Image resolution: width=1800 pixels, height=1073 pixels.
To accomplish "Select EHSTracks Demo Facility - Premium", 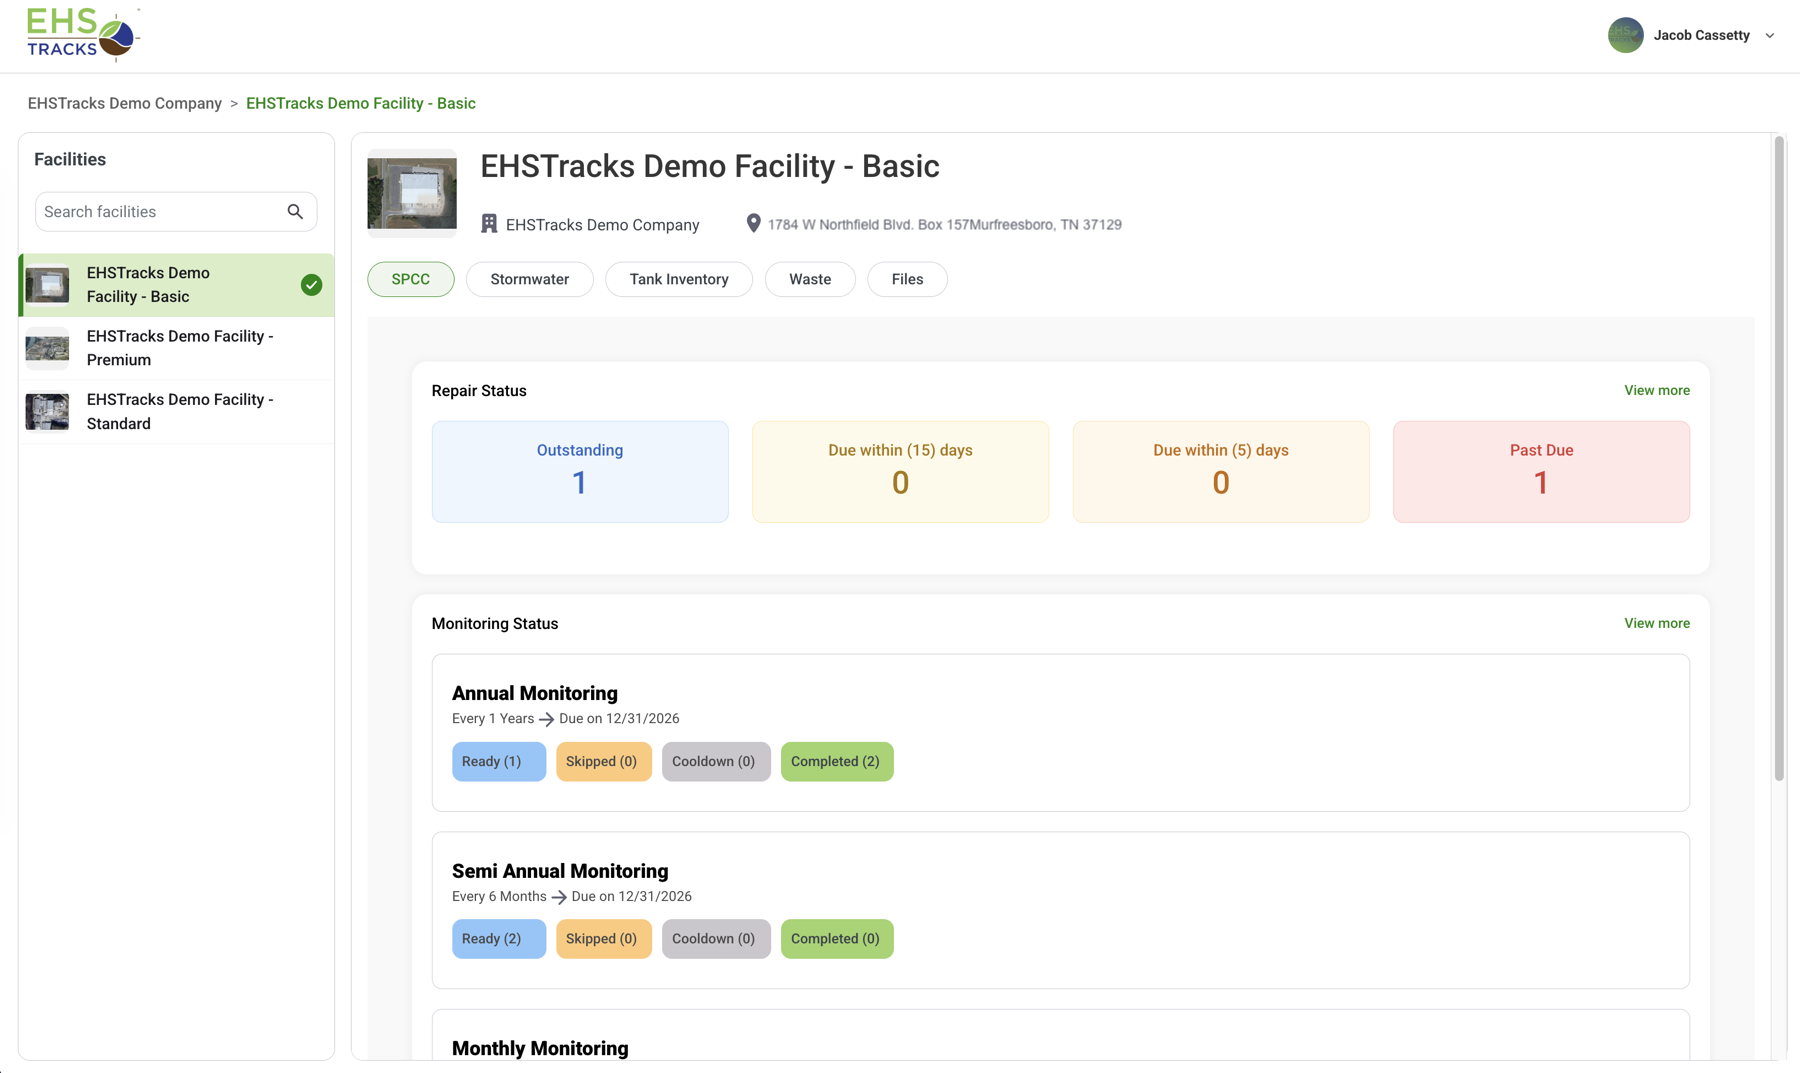I will 177,348.
